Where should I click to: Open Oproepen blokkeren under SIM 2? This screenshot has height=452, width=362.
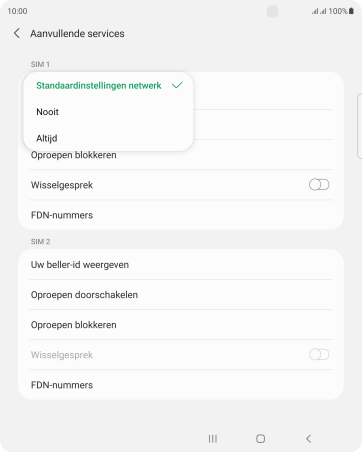point(181,325)
